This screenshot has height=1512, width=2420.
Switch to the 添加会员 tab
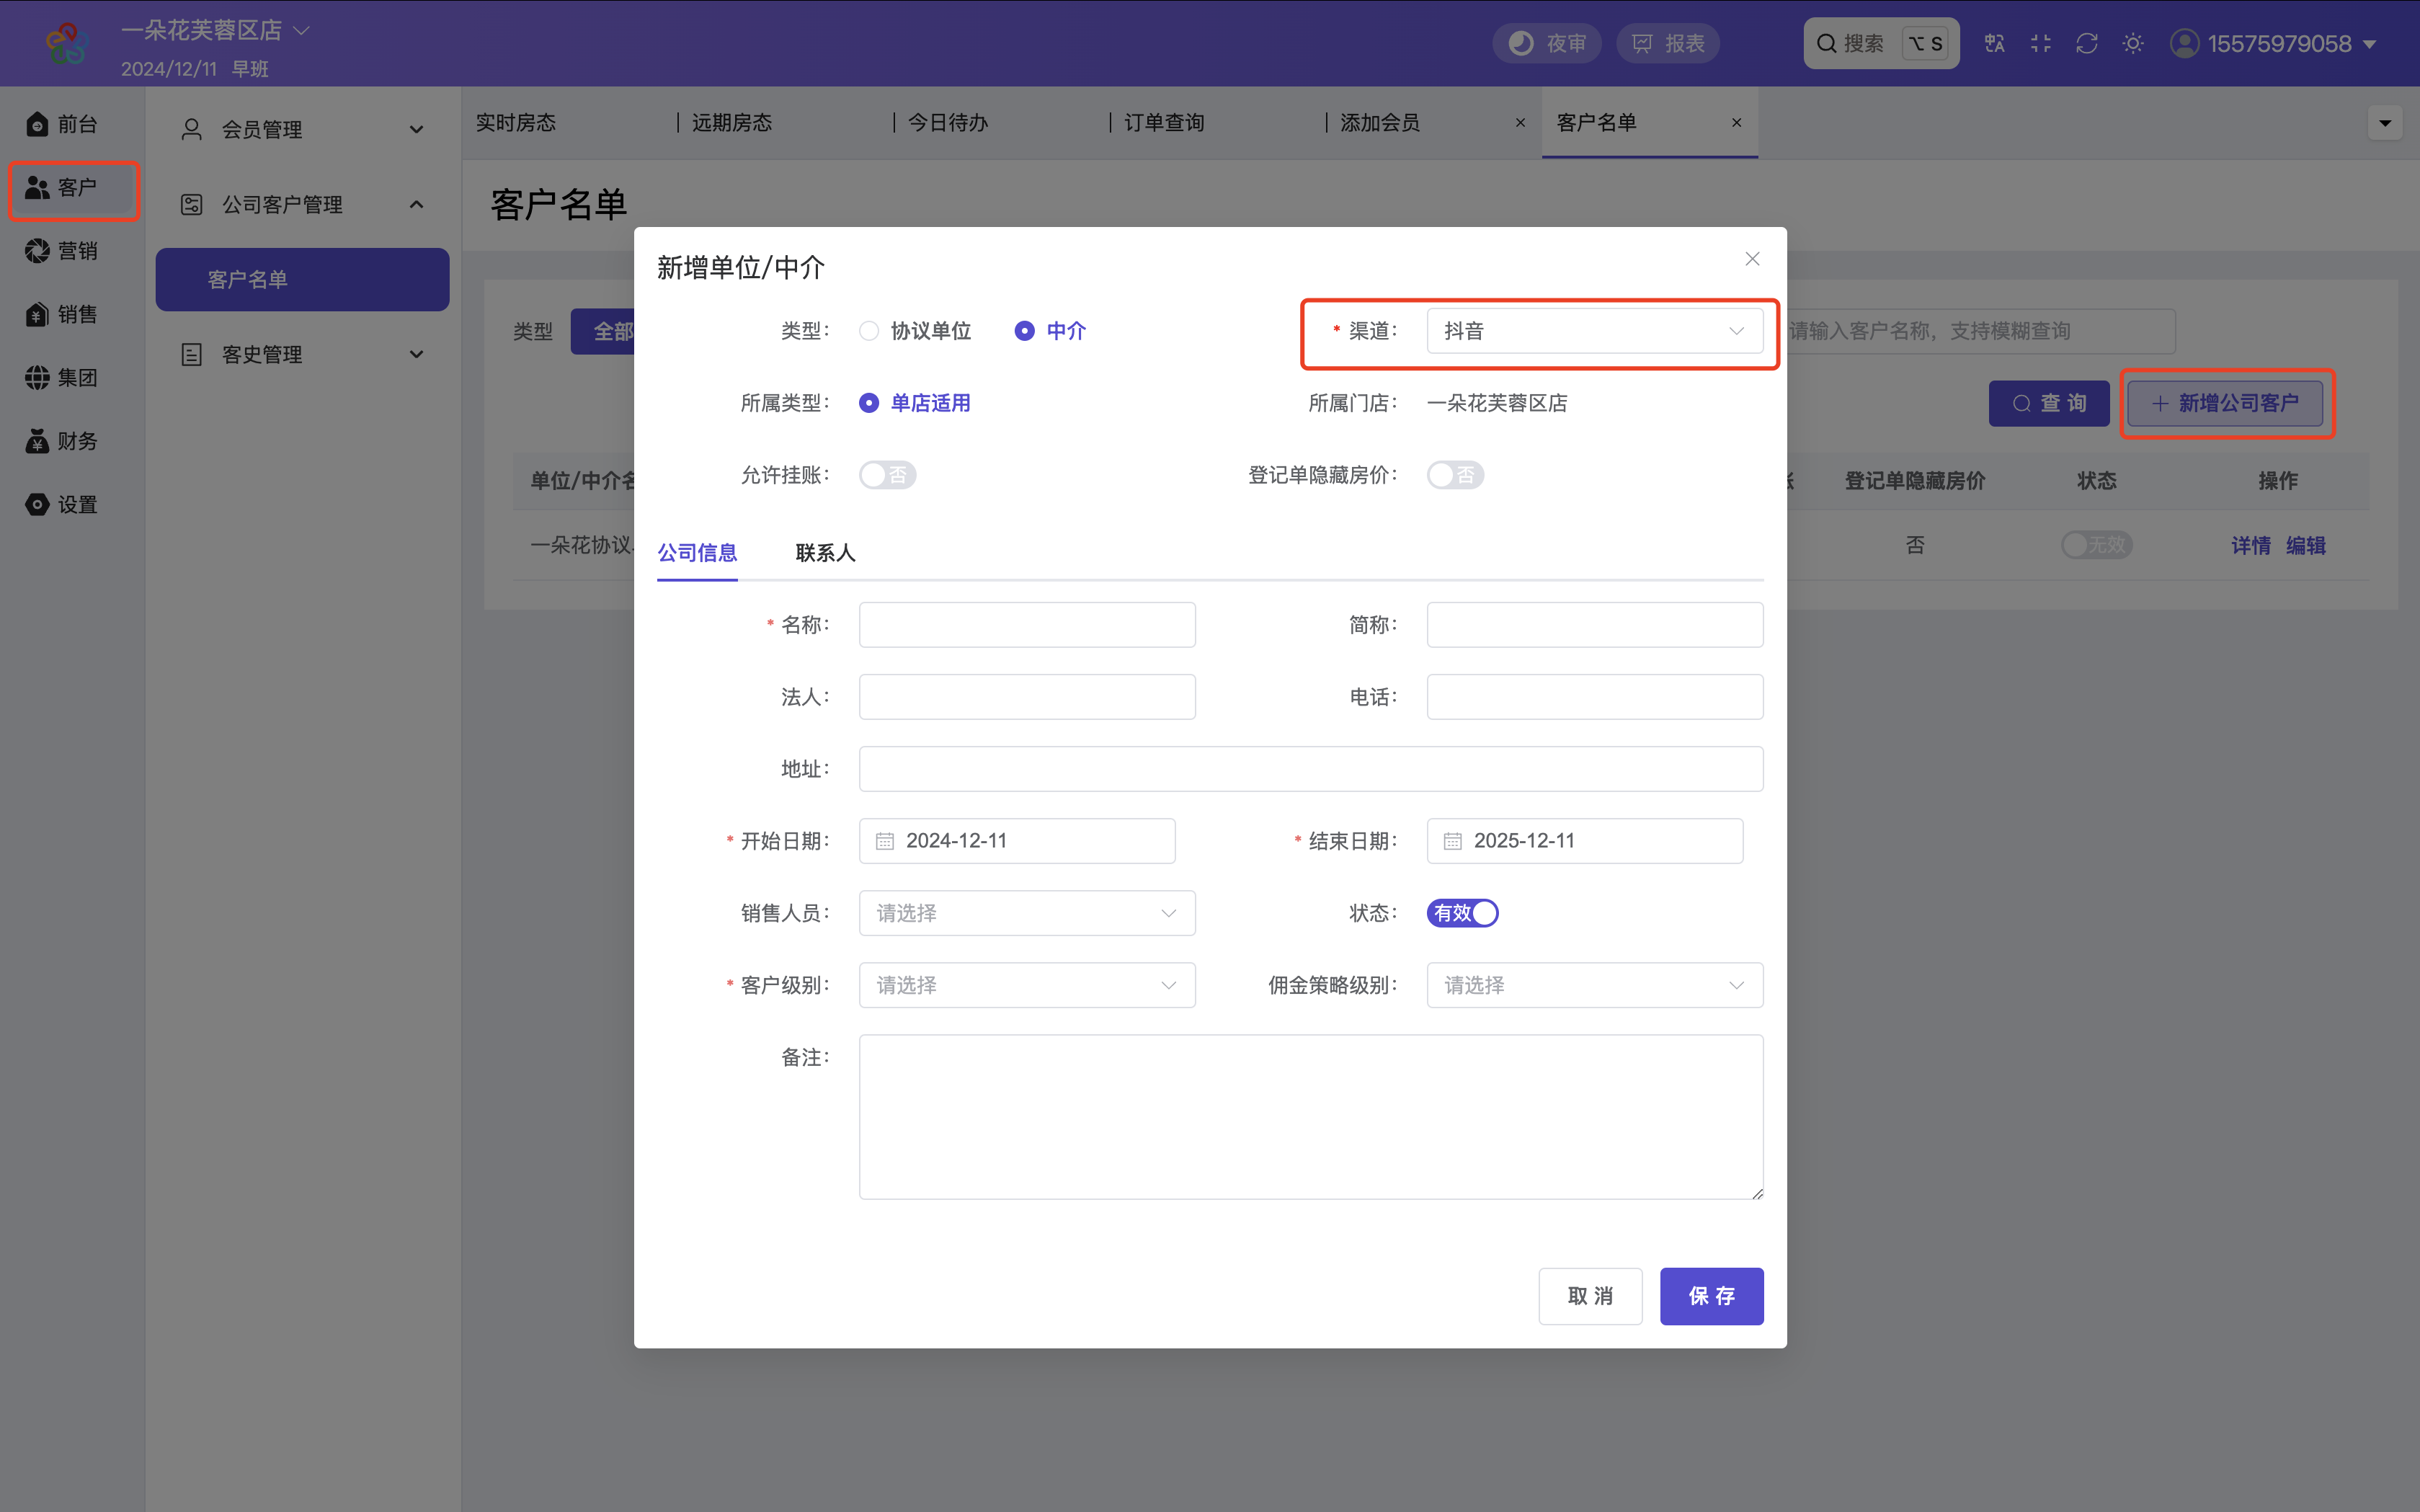pos(1380,123)
